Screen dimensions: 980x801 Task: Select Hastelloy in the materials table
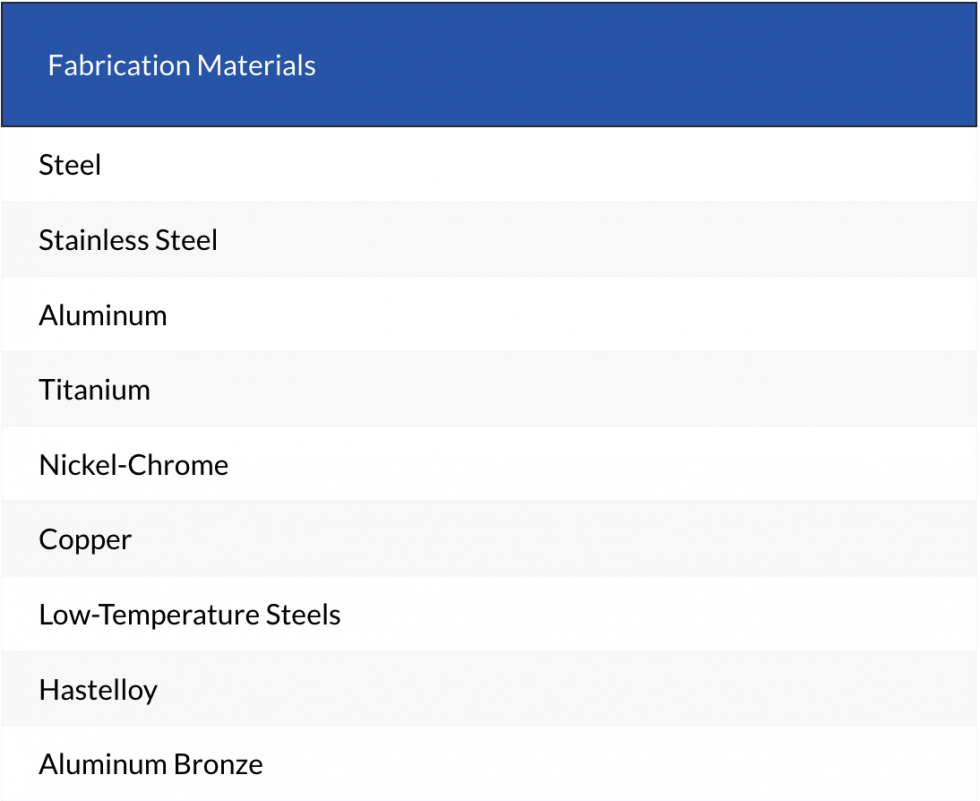point(489,690)
